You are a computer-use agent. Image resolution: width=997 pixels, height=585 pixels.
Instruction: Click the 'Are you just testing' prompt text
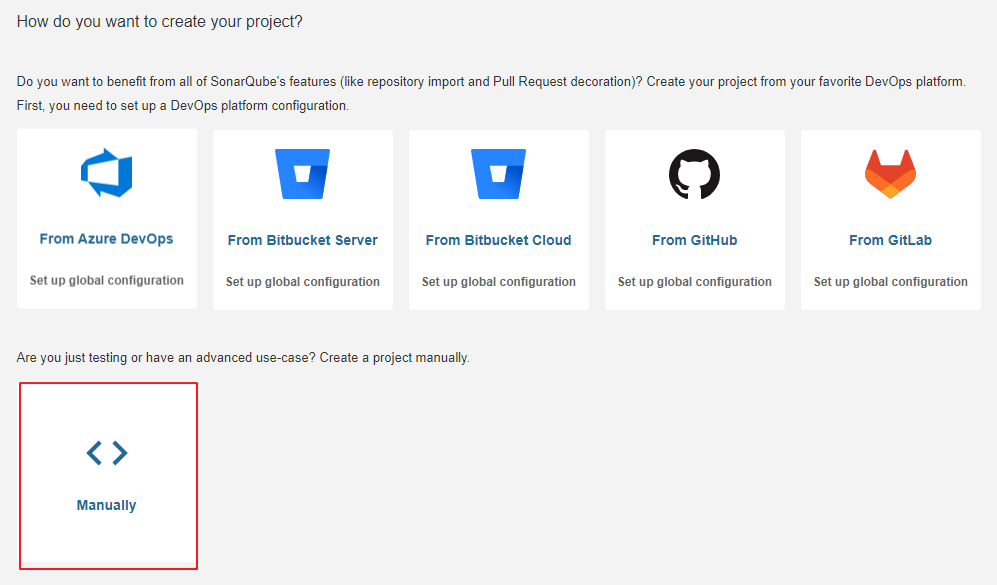[x=243, y=357]
